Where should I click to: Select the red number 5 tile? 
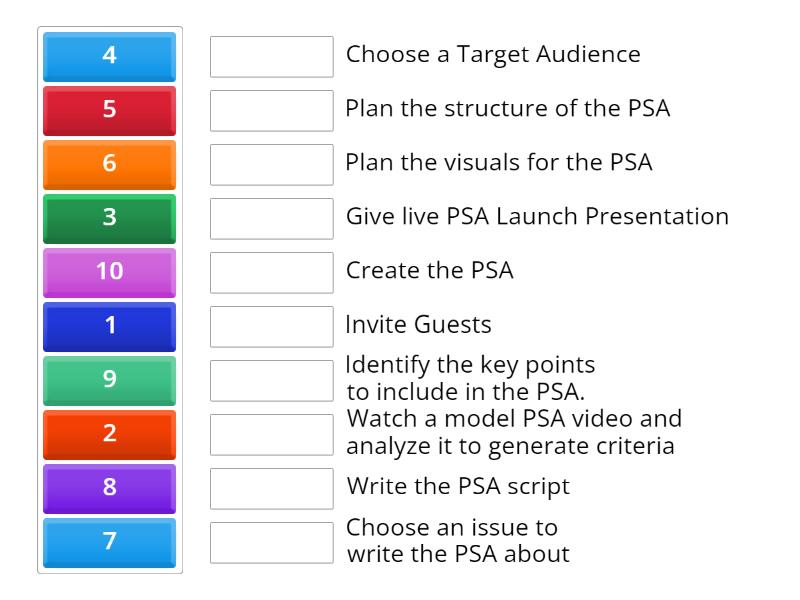click(x=108, y=111)
